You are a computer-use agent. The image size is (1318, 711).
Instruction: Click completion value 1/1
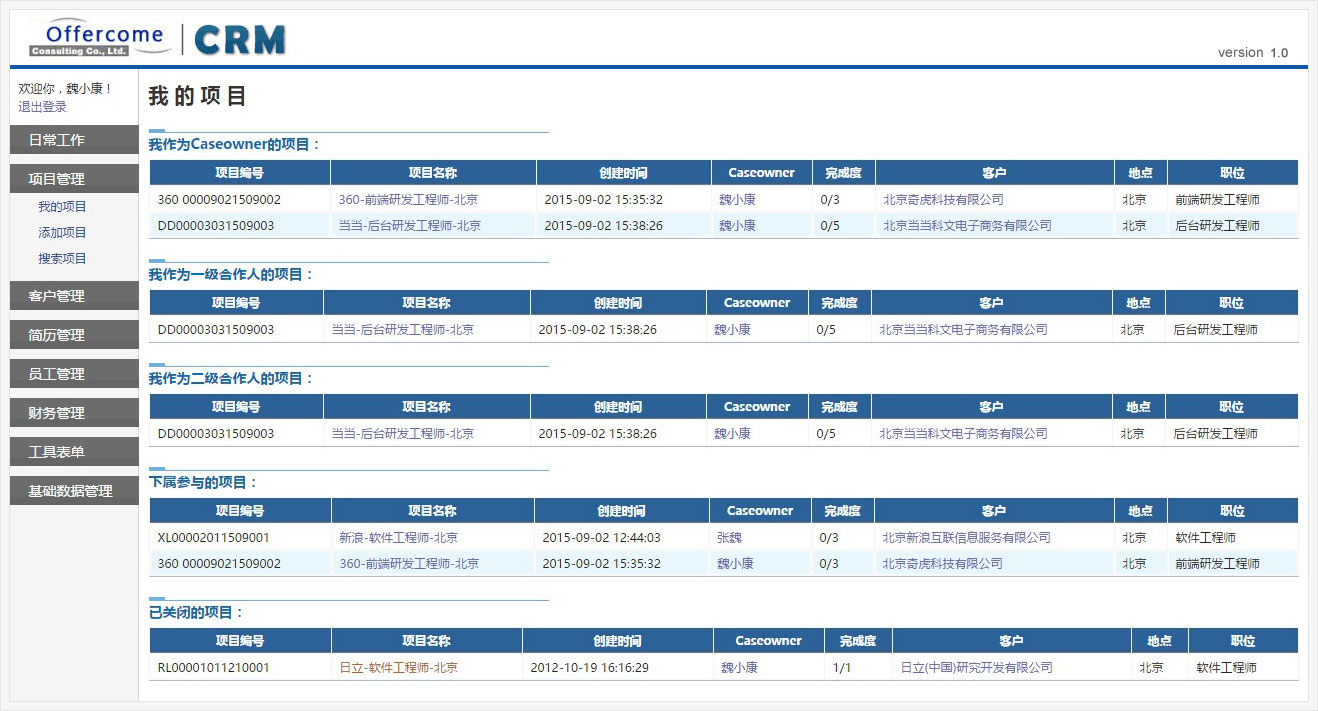842,668
